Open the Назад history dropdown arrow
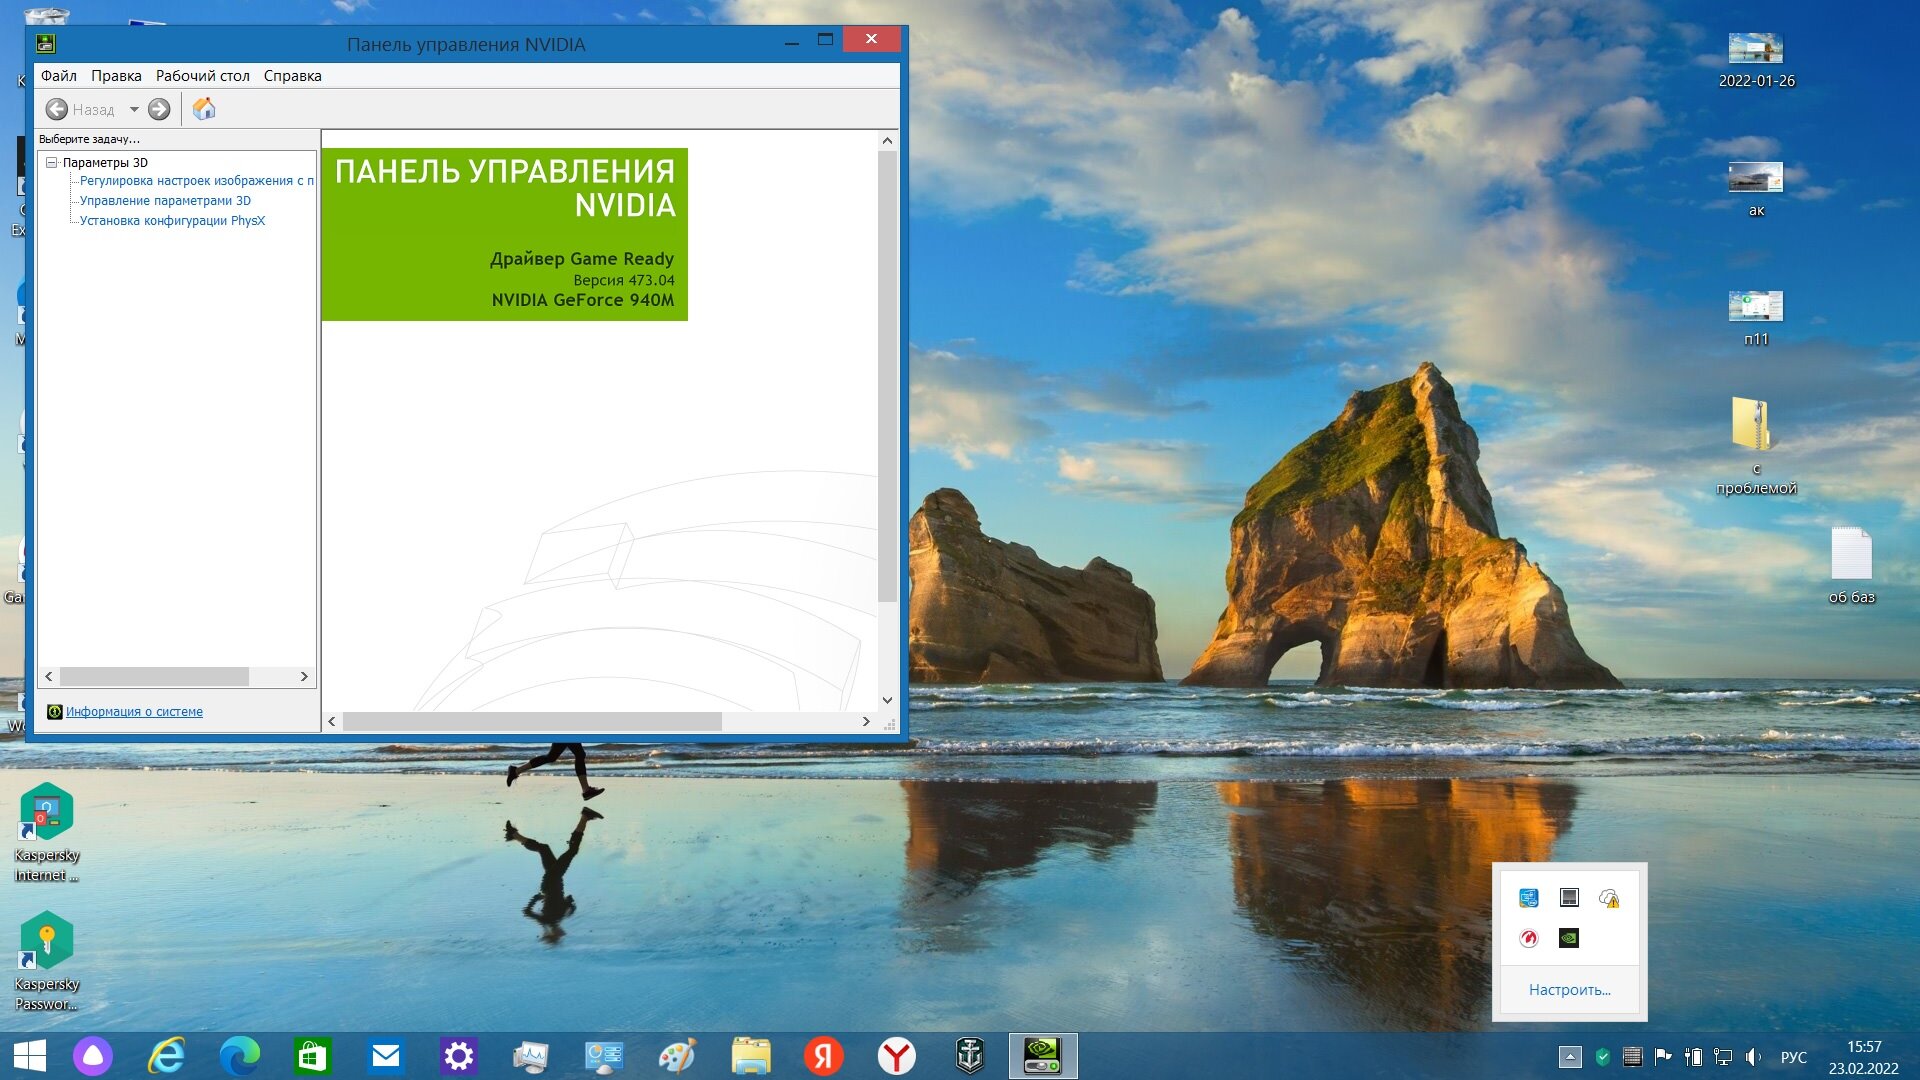Screen dimensions: 1920x1080 click(134, 109)
